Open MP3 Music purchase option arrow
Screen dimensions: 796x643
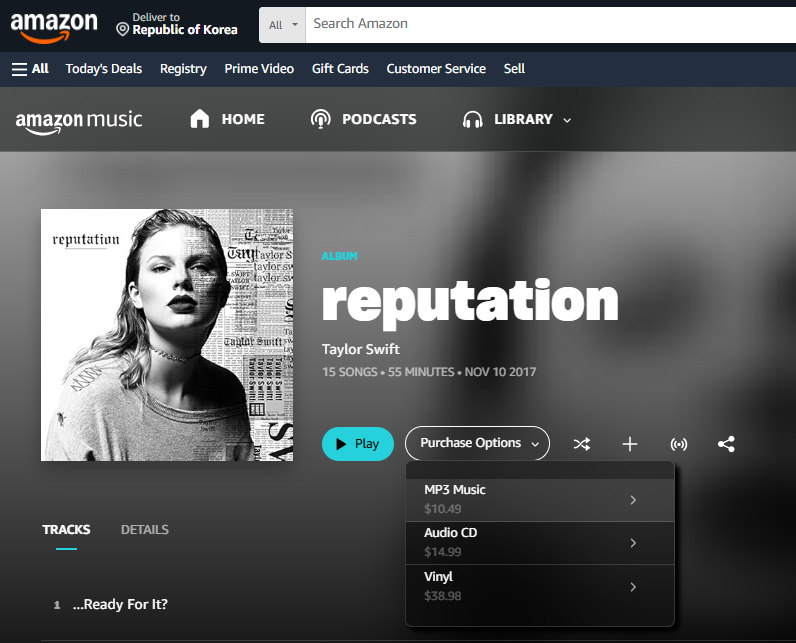click(x=633, y=500)
